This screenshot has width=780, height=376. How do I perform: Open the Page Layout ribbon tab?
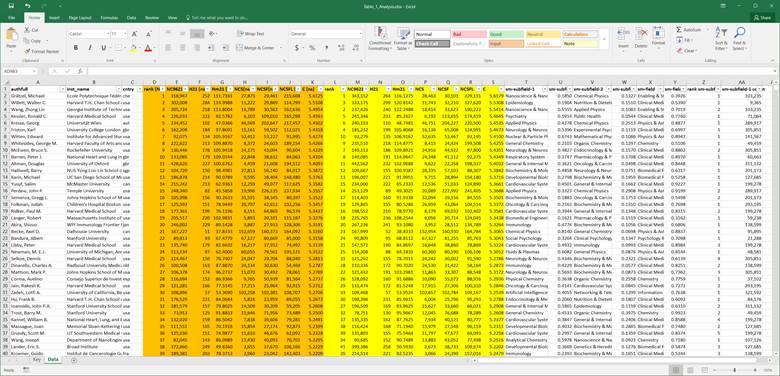pos(80,17)
